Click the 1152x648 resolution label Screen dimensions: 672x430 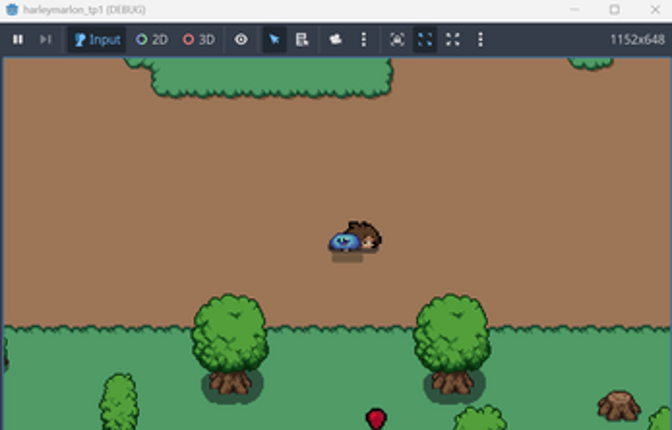[x=637, y=40]
